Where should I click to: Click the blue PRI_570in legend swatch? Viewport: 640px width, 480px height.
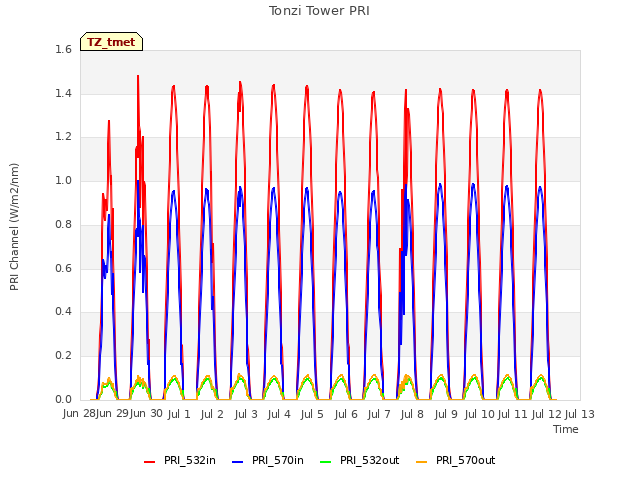click(238, 461)
